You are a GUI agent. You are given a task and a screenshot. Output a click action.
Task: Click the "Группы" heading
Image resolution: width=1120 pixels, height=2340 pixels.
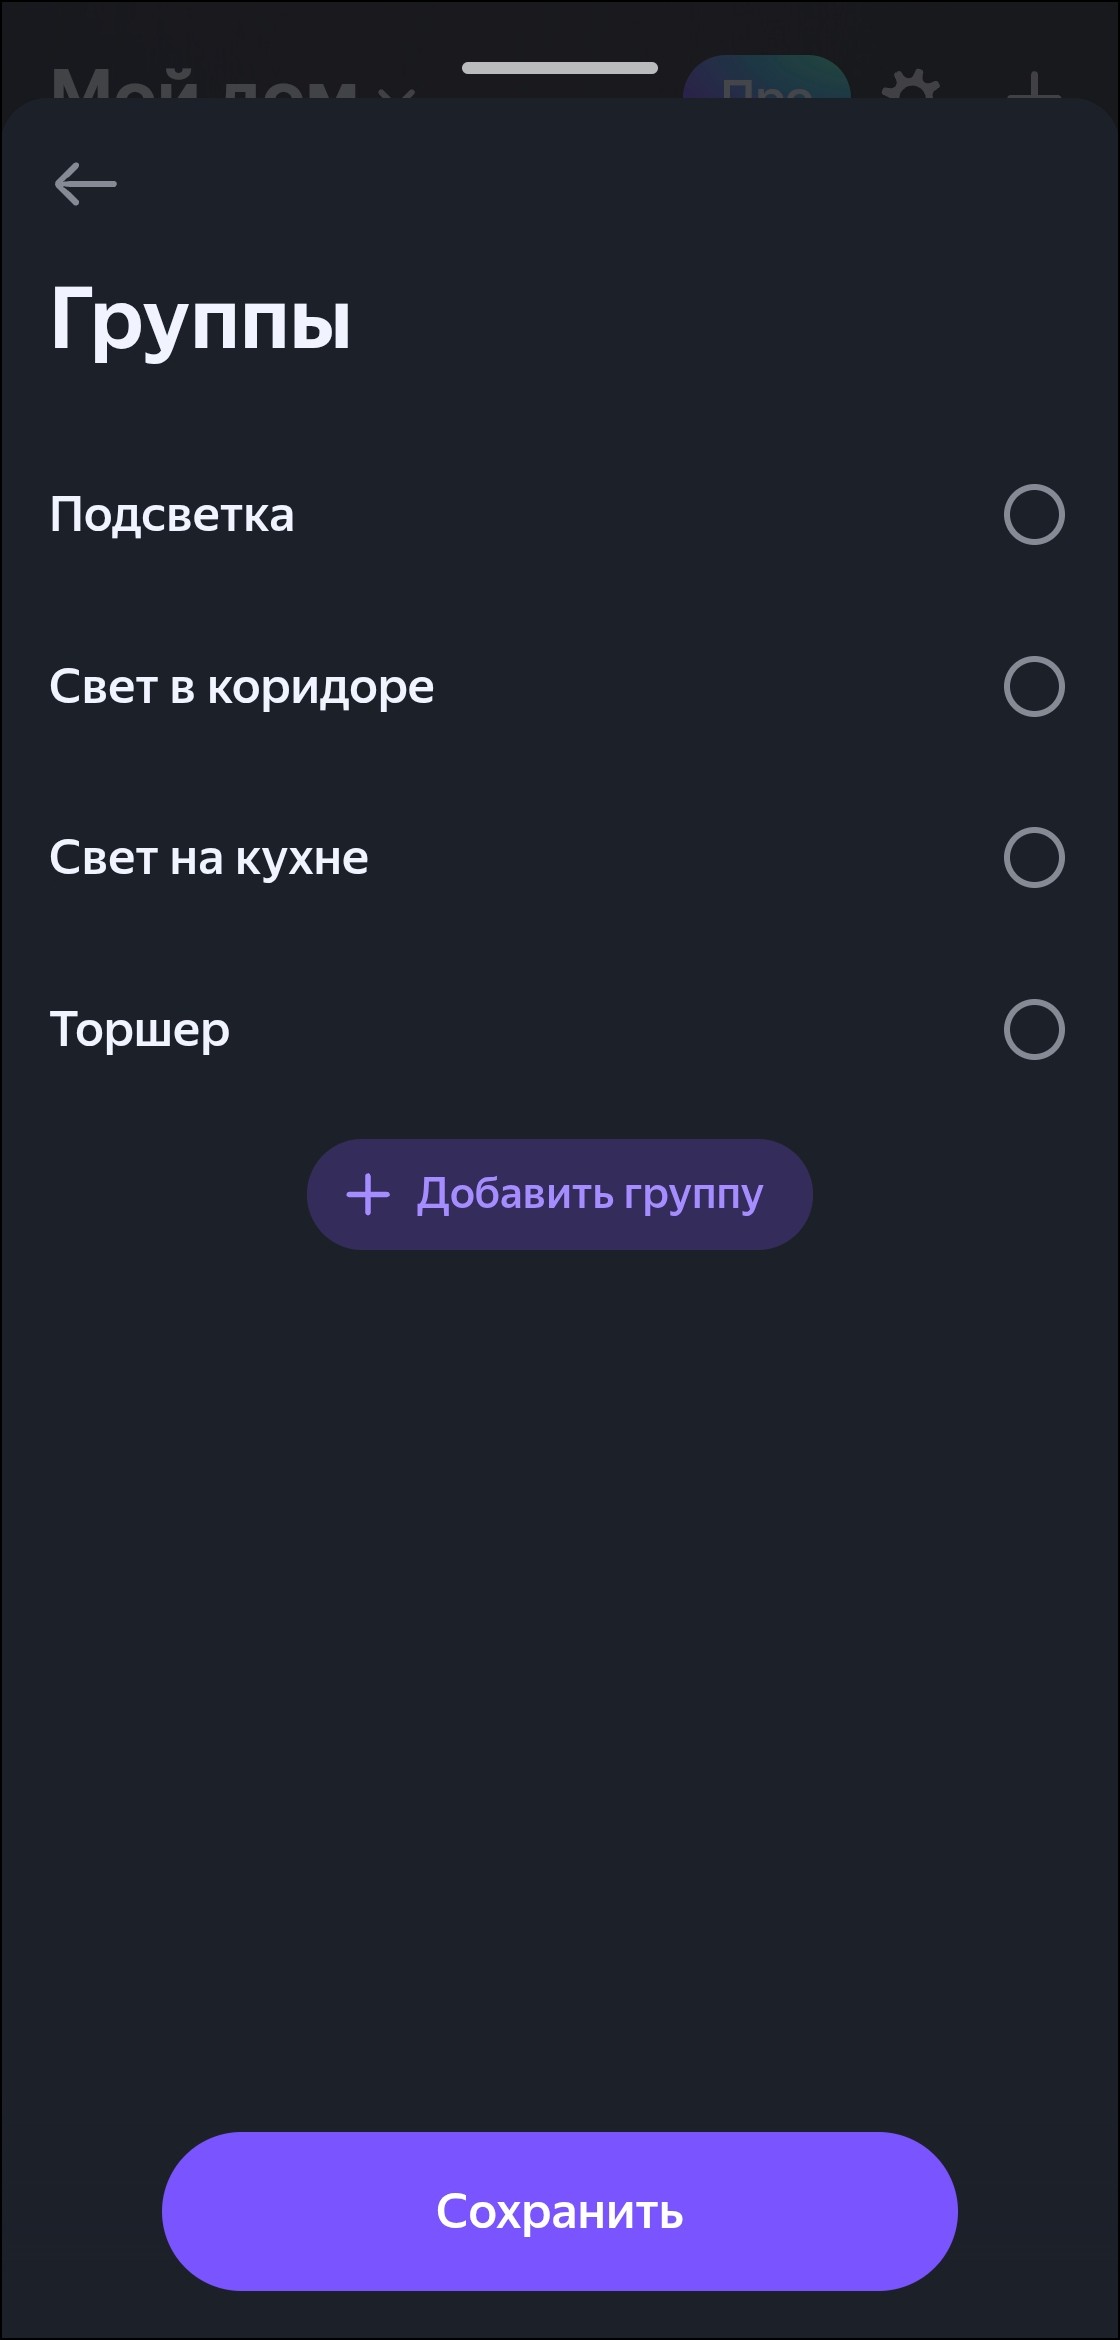point(201,320)
